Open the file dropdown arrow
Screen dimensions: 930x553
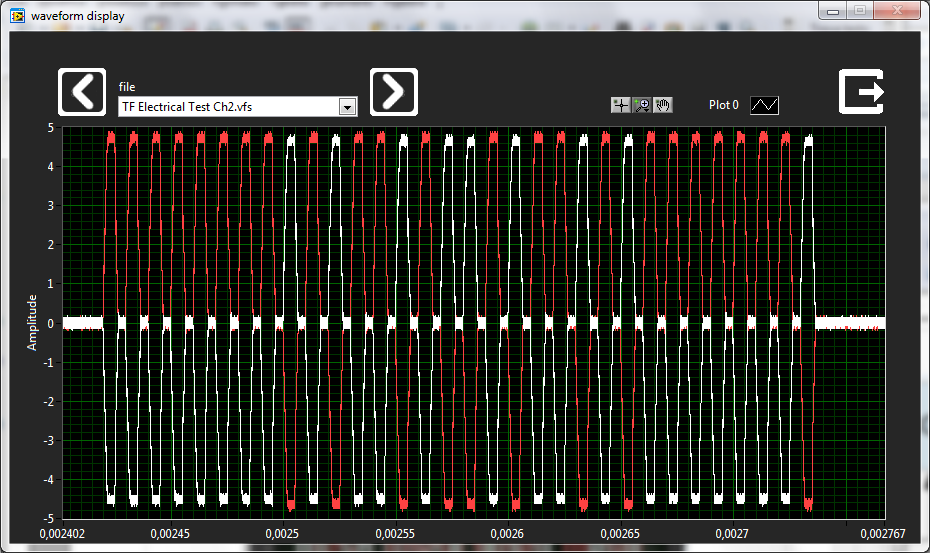click(x=348, y=107)
